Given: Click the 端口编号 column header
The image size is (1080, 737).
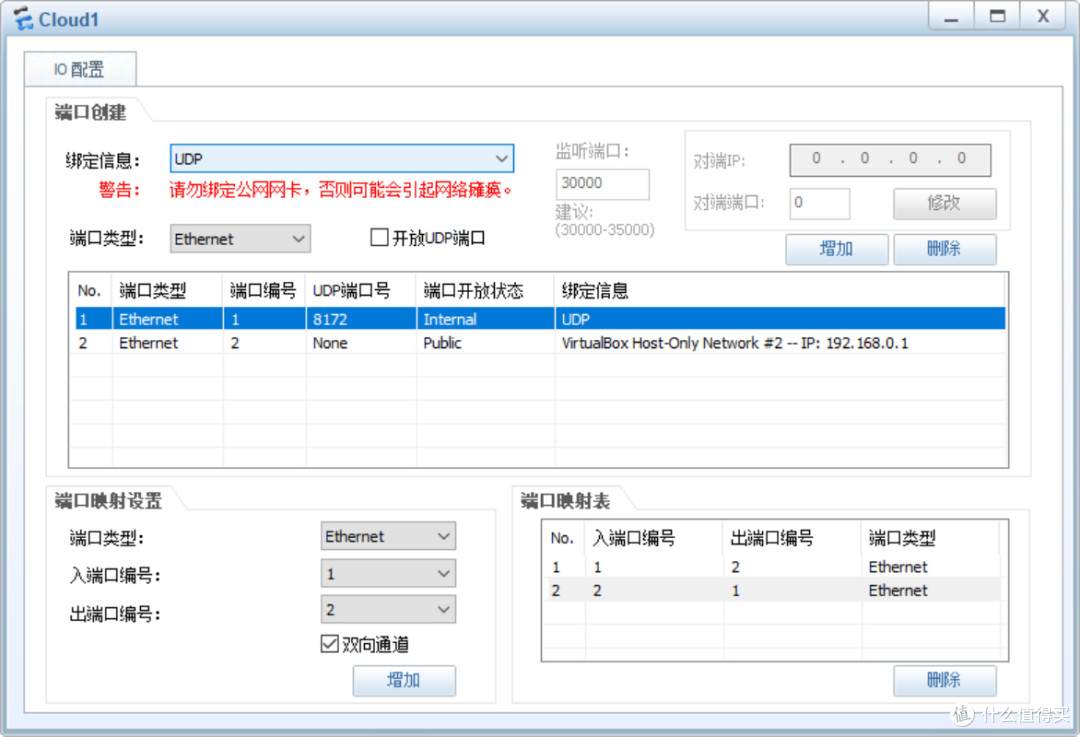Looking at the screenshot, I should [264, 291].
